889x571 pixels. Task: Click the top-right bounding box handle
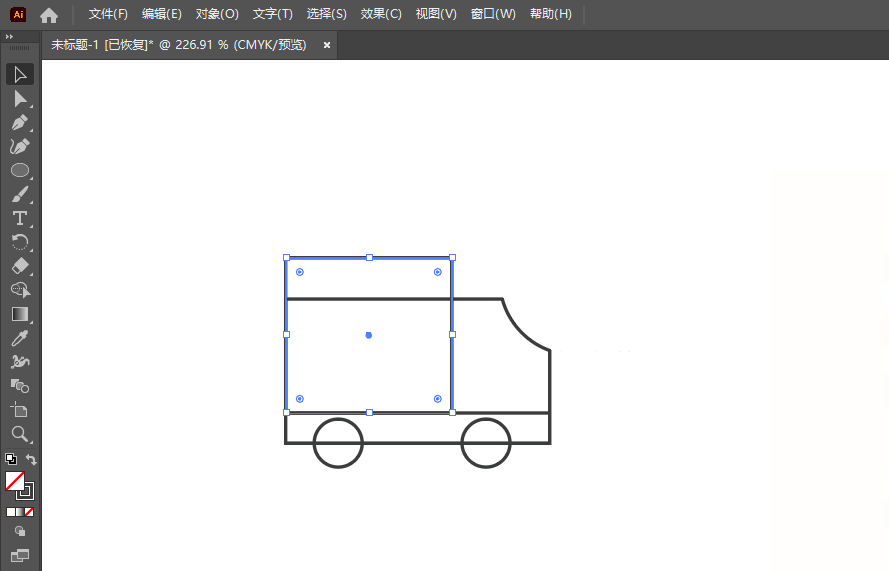[x=452, y=257]
